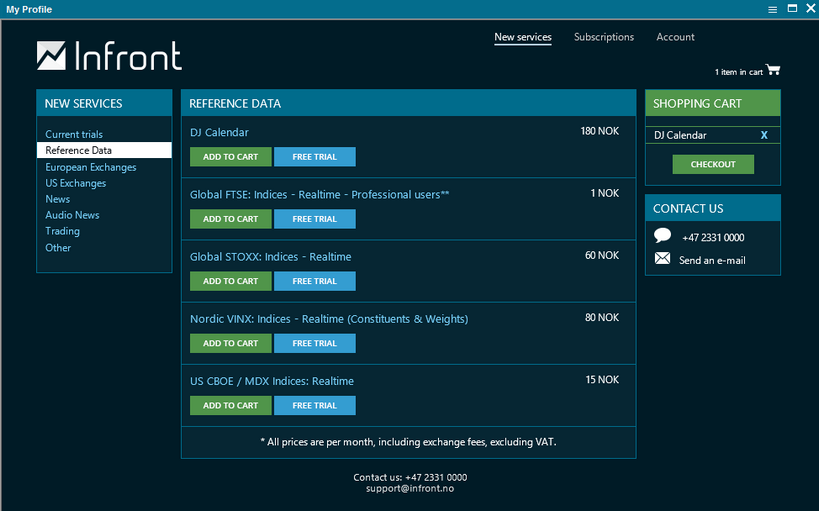819x511 pixels.
Task: Click the My Profile window title
Action: (x=29, y=9)
